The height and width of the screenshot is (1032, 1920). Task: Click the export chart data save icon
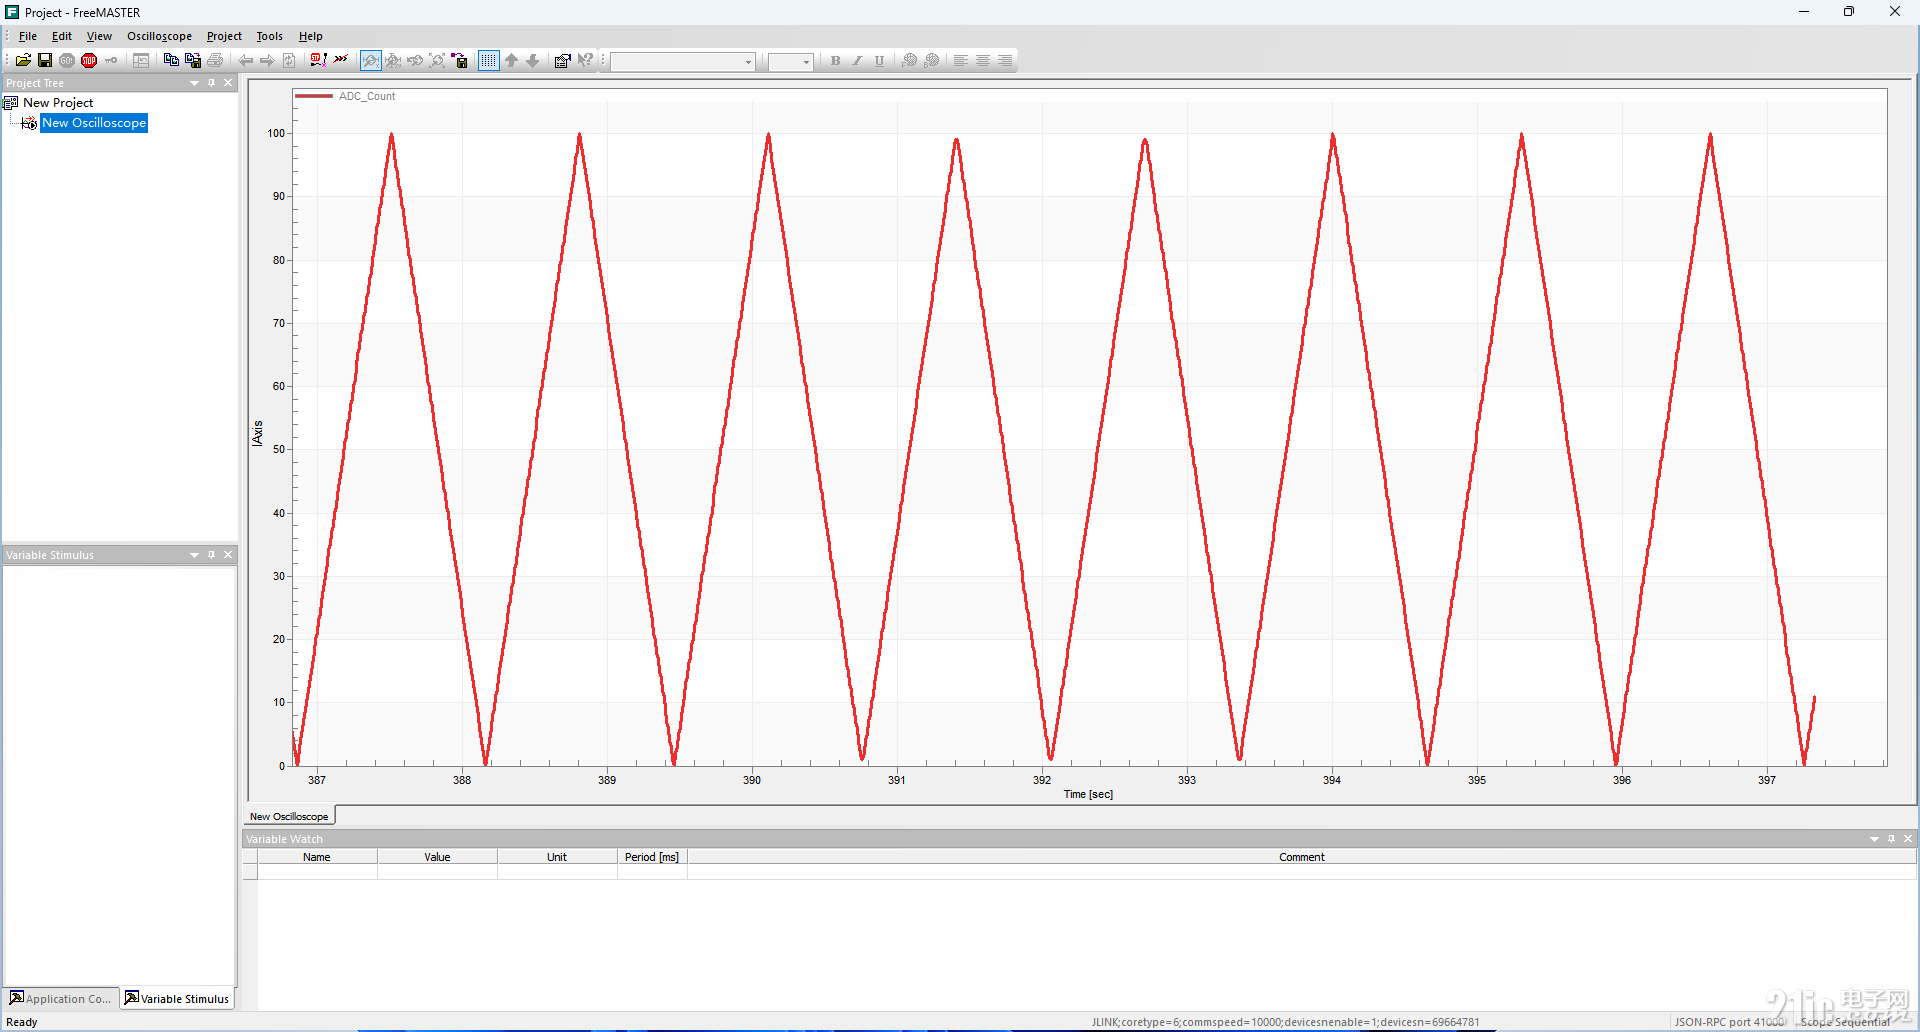460,61
